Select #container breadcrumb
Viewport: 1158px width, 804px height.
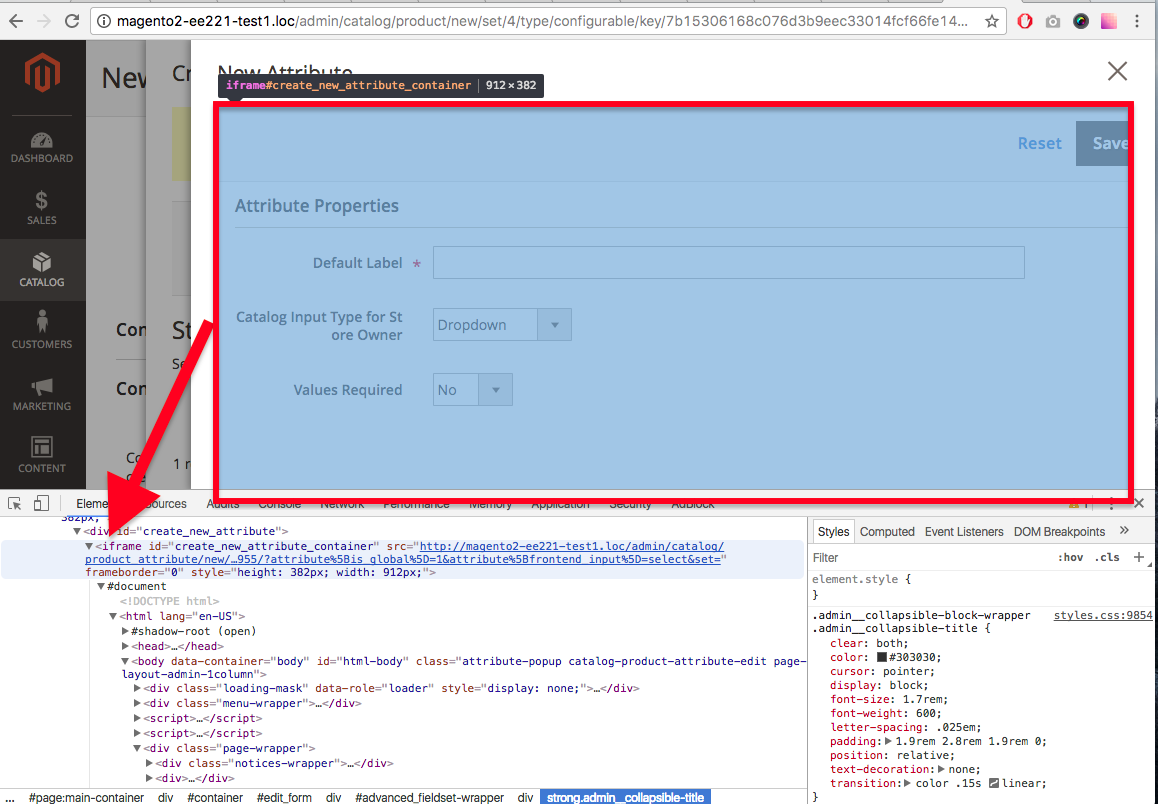click(215, 797)
